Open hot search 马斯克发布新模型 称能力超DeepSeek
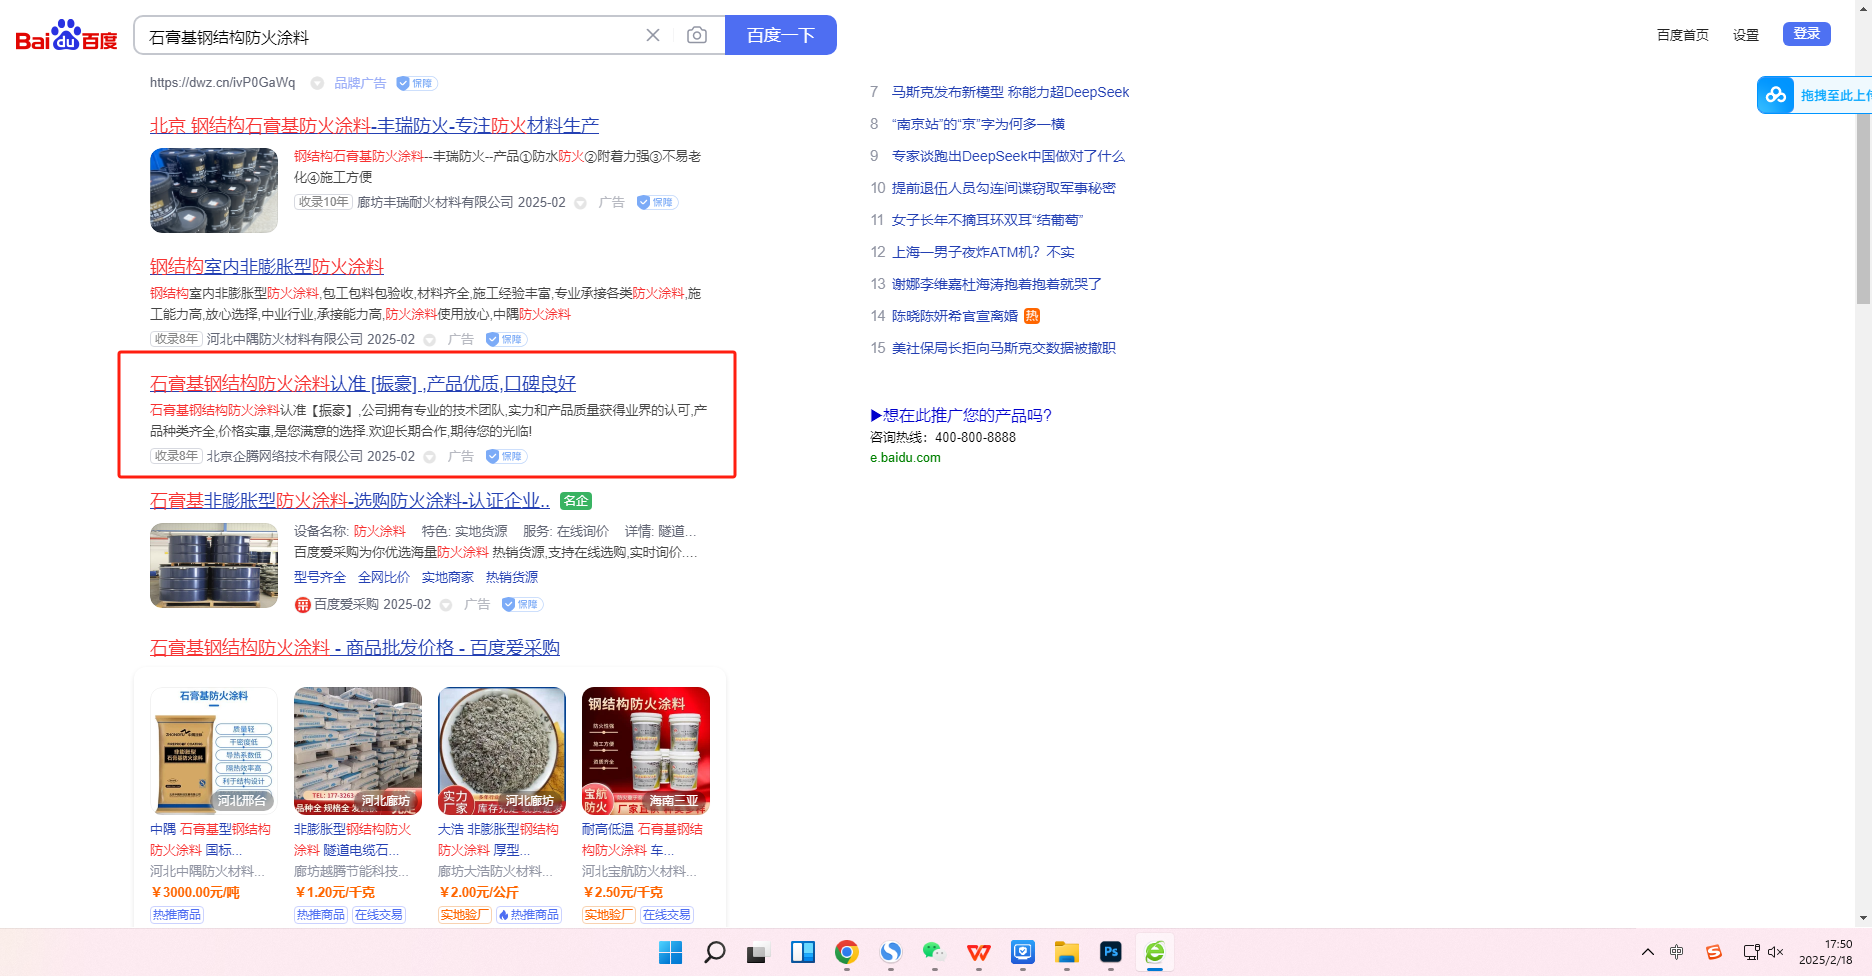Viewport: 1872px width, 976px height. pyautogui.click(x=1010, y=92)
